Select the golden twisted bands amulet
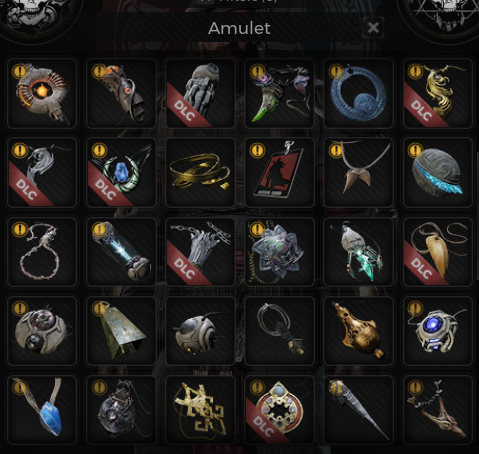479x454 pixels. [200, 172]
